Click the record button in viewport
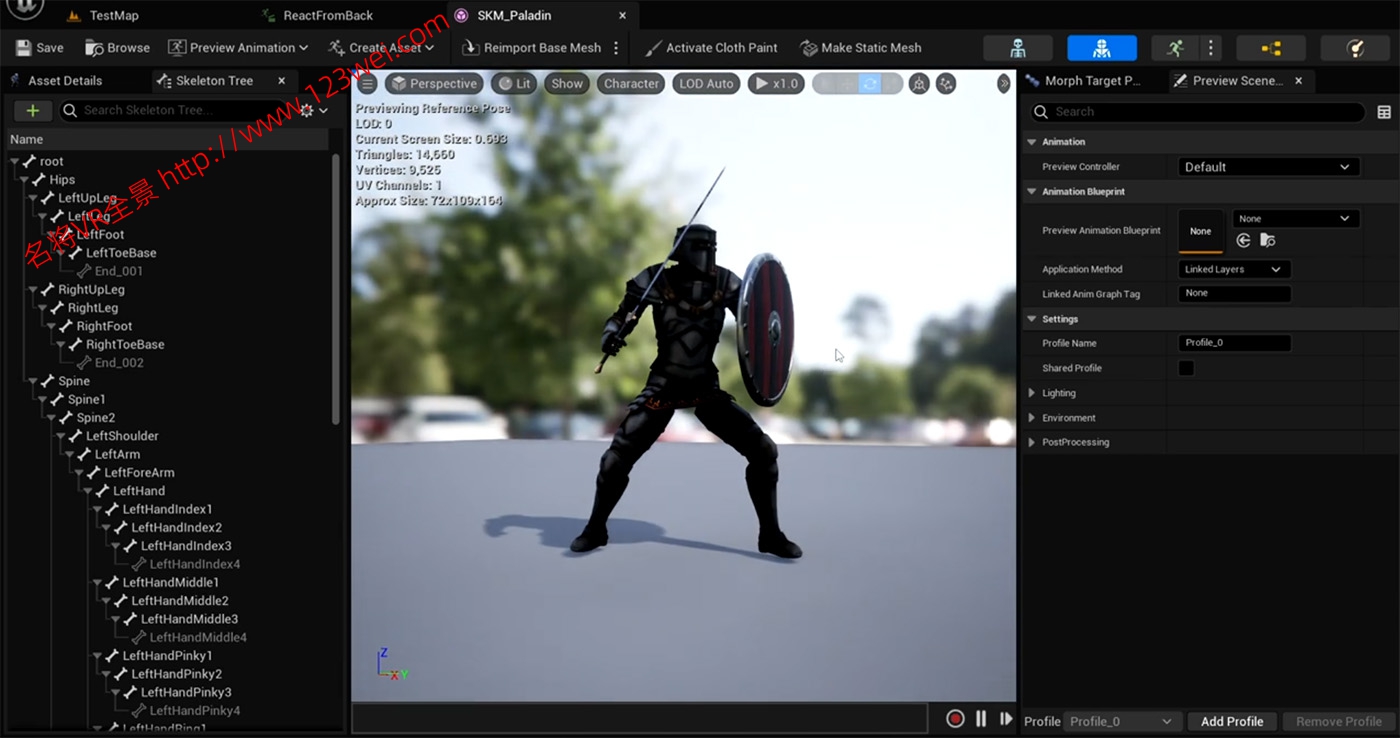This screenshot has height=738, width=1400. click(x=955, y=719)
